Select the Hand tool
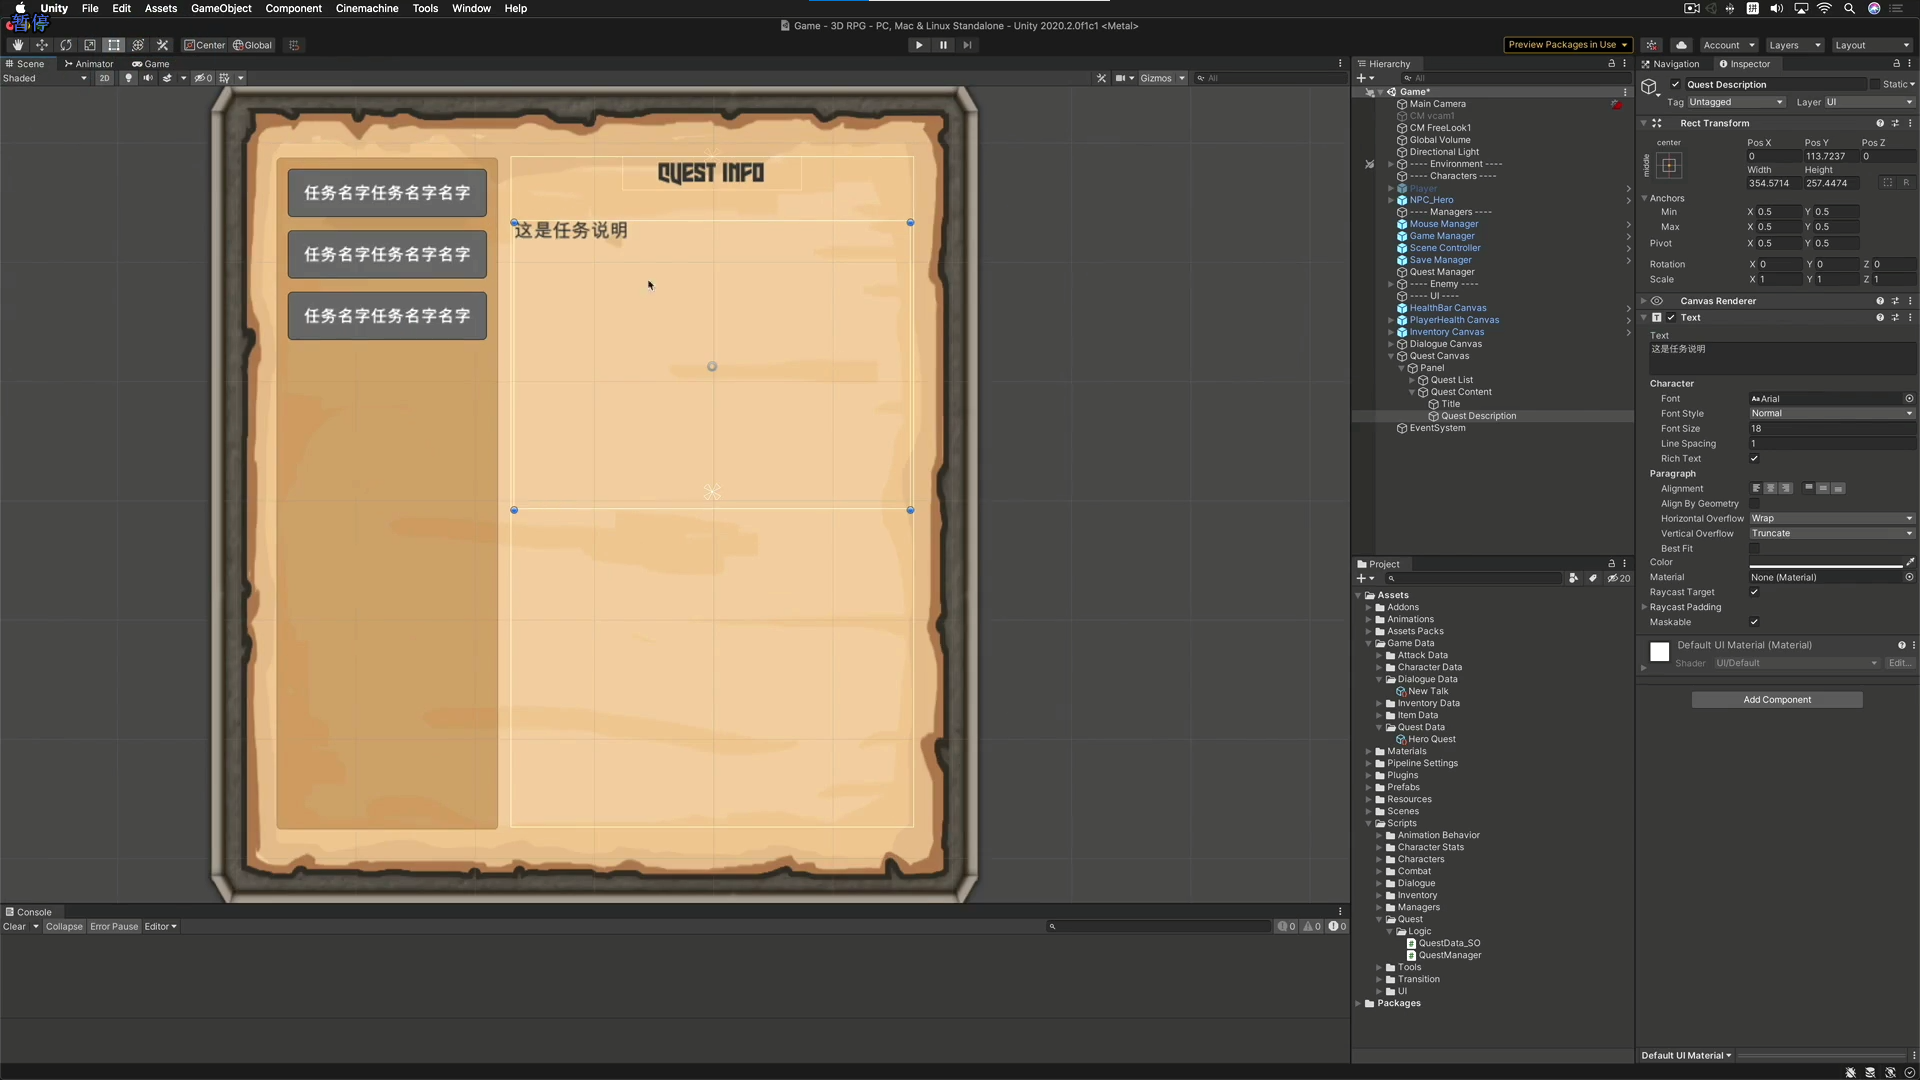This screenshot has width=1920, height=1080. pos(17,45)
